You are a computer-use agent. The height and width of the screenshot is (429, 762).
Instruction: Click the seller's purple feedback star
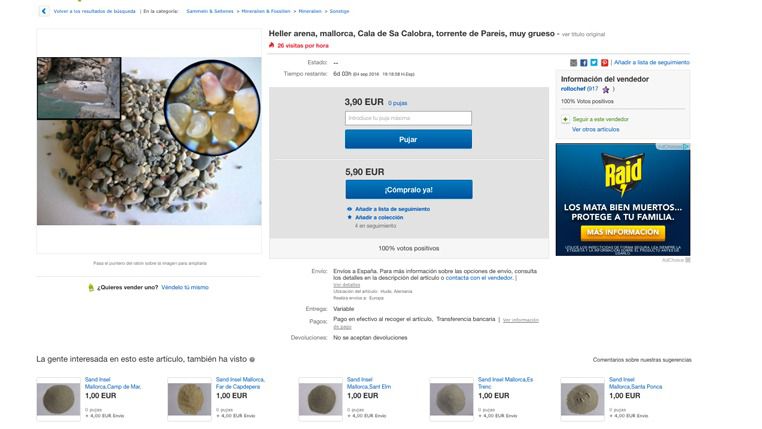click(x=606, y=89)
